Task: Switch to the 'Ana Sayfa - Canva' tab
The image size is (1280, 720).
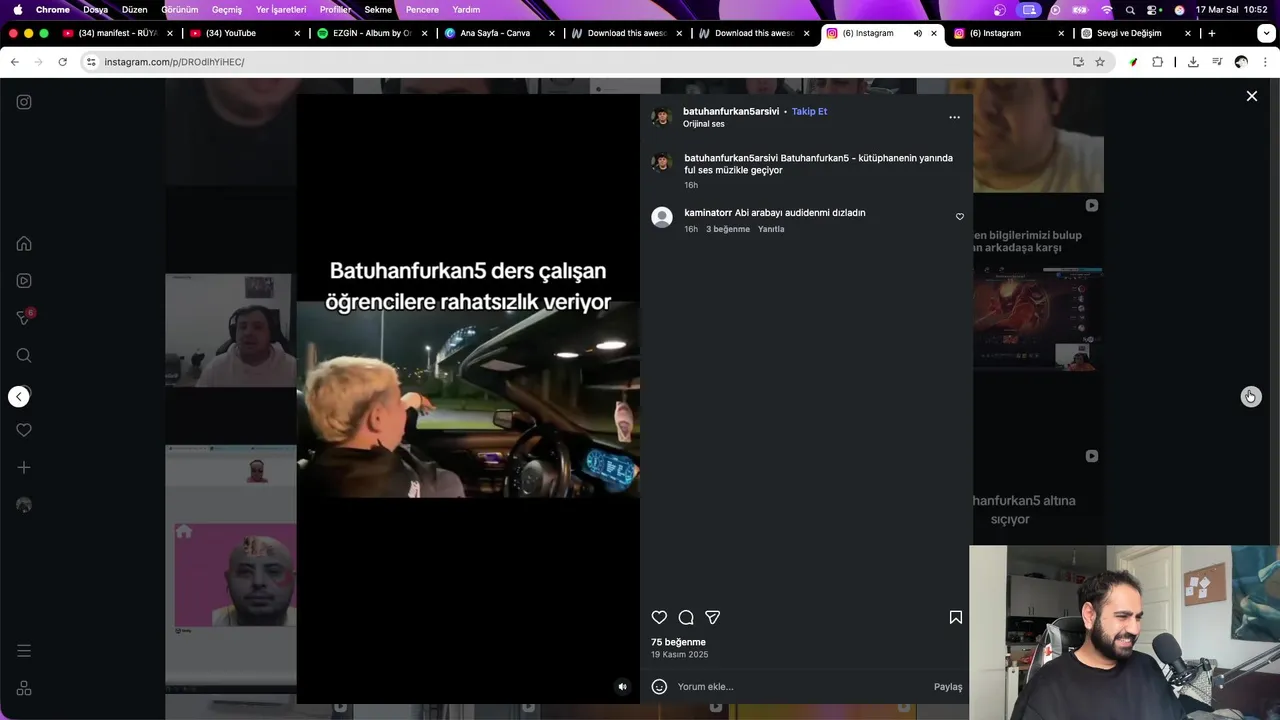Action: (499, 33)
